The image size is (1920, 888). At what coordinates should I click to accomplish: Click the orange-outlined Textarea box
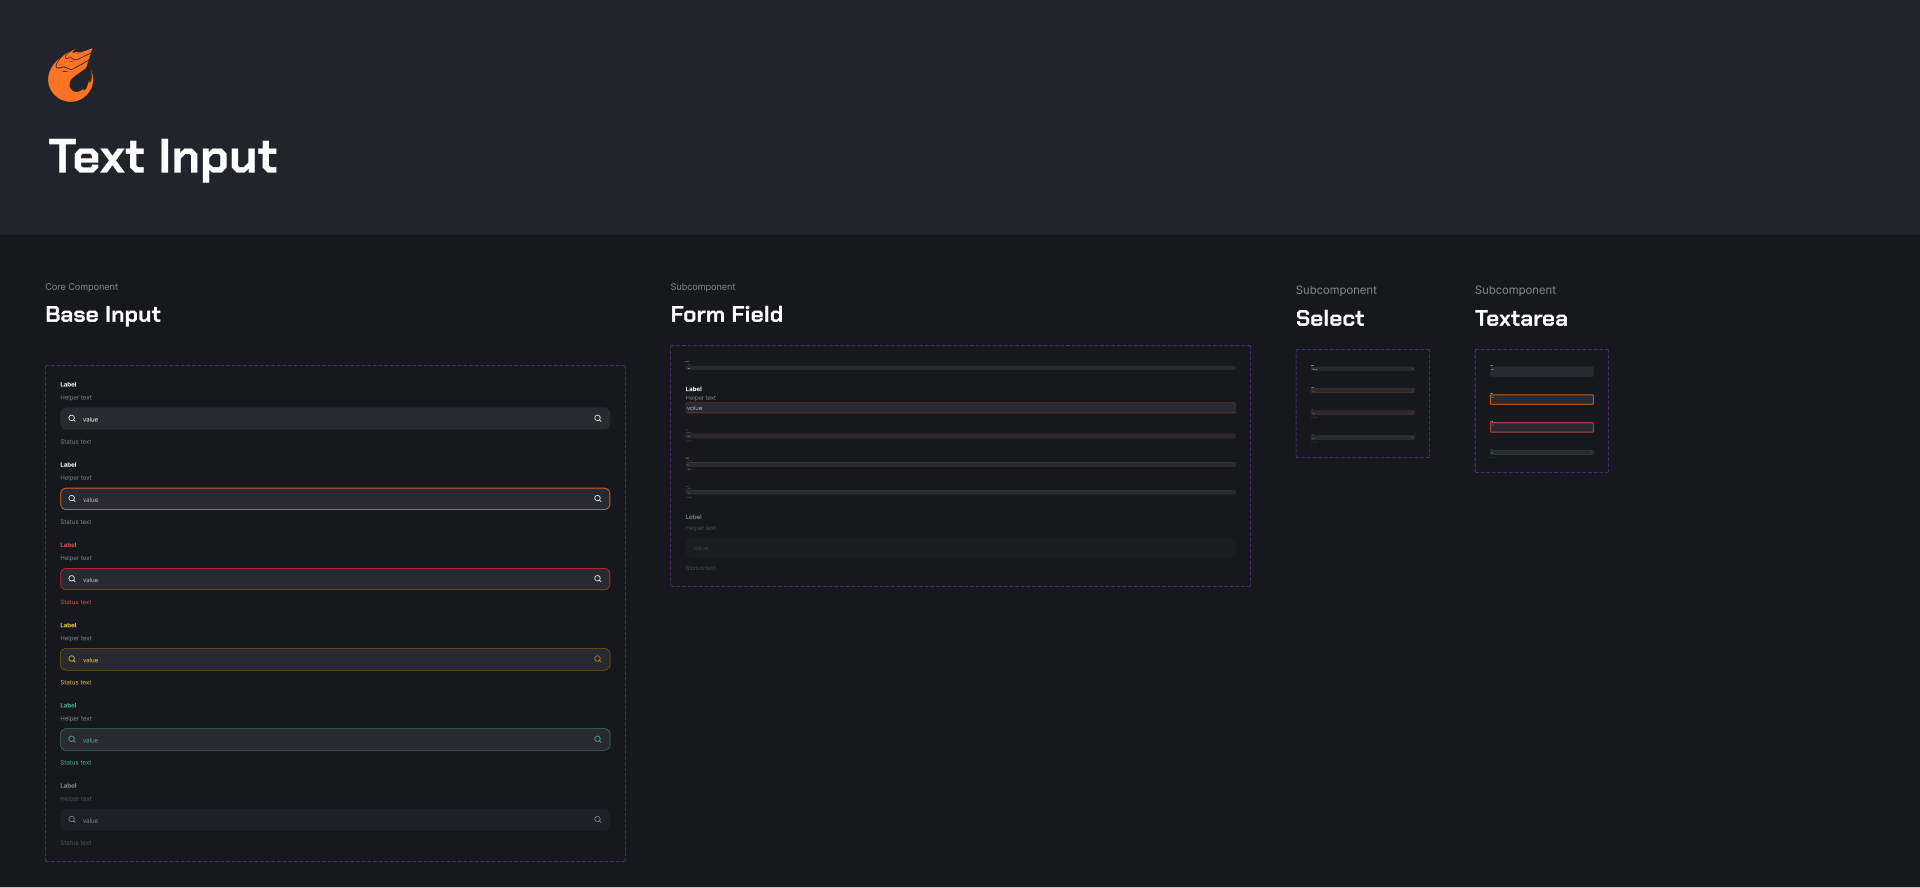click(x=1542, y=400)
